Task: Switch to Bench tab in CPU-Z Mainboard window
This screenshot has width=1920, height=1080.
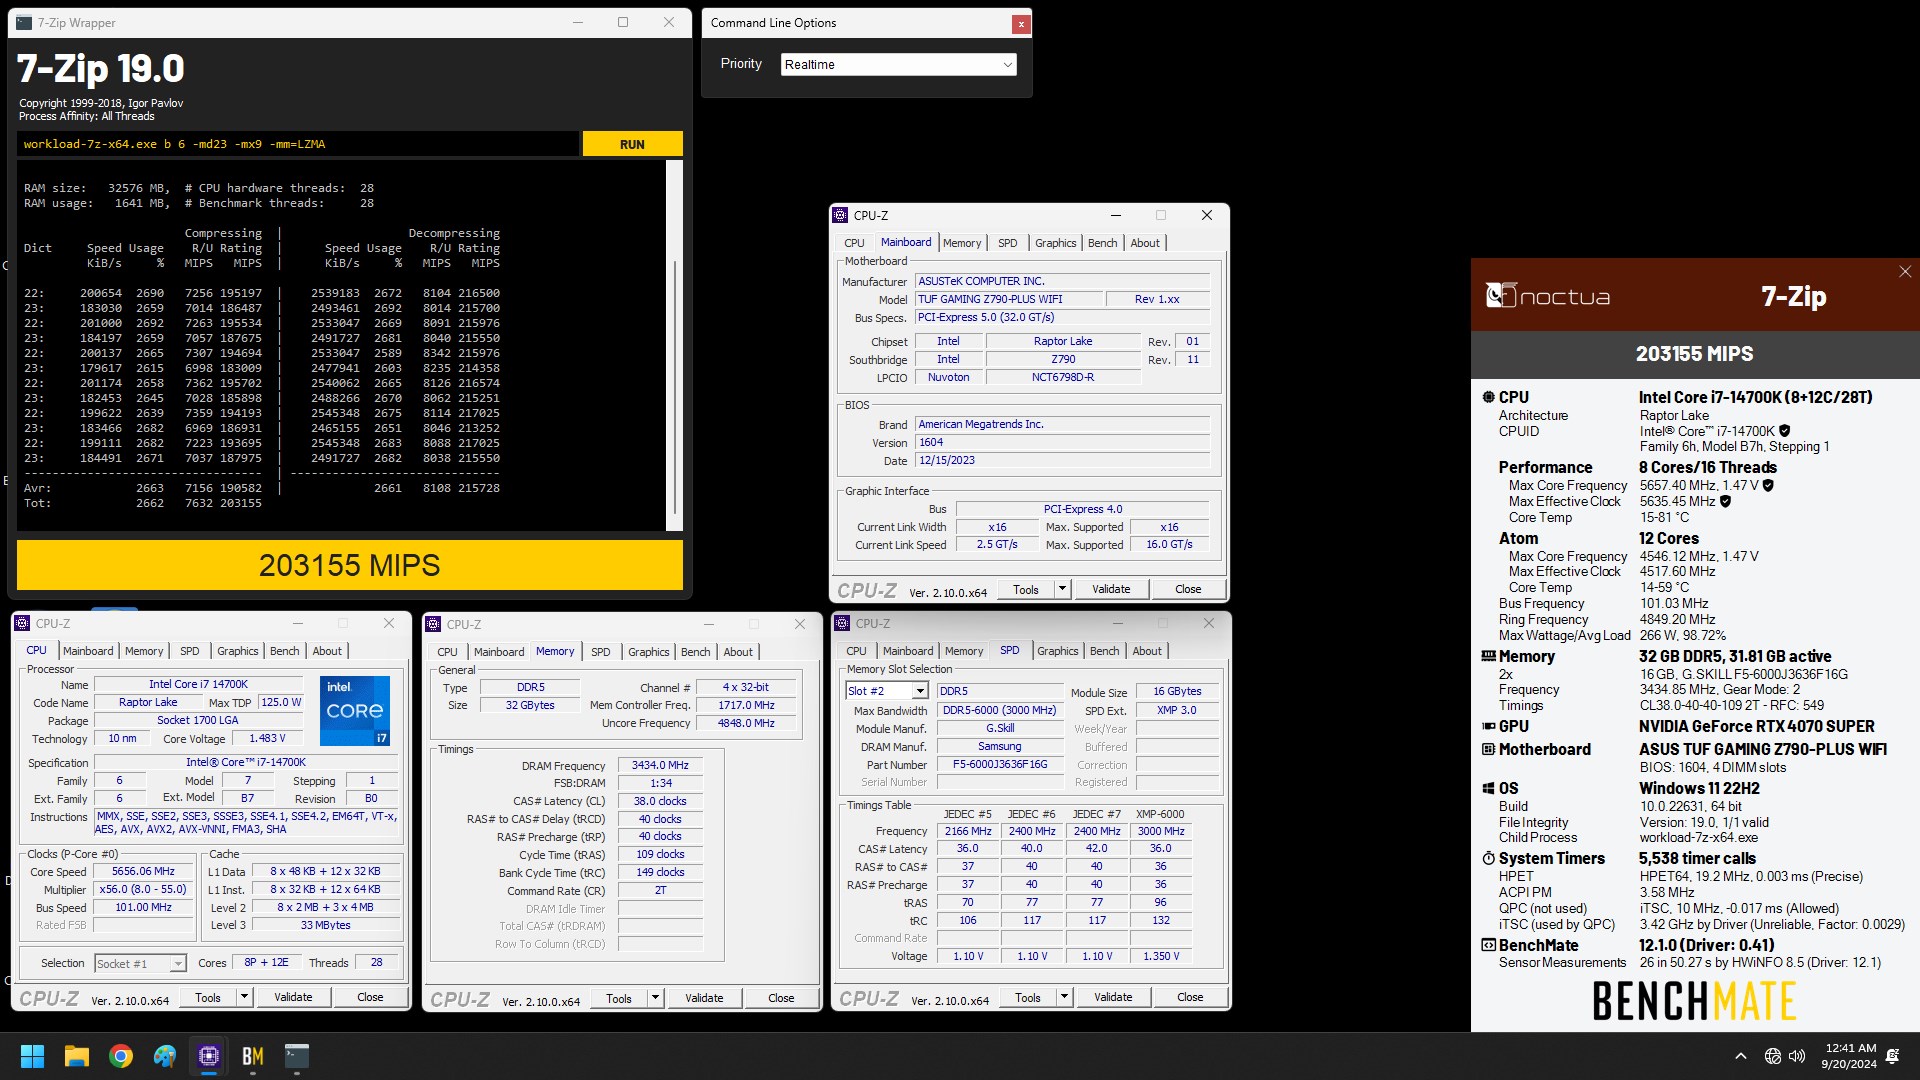Action: click(x=1102, y=243)
